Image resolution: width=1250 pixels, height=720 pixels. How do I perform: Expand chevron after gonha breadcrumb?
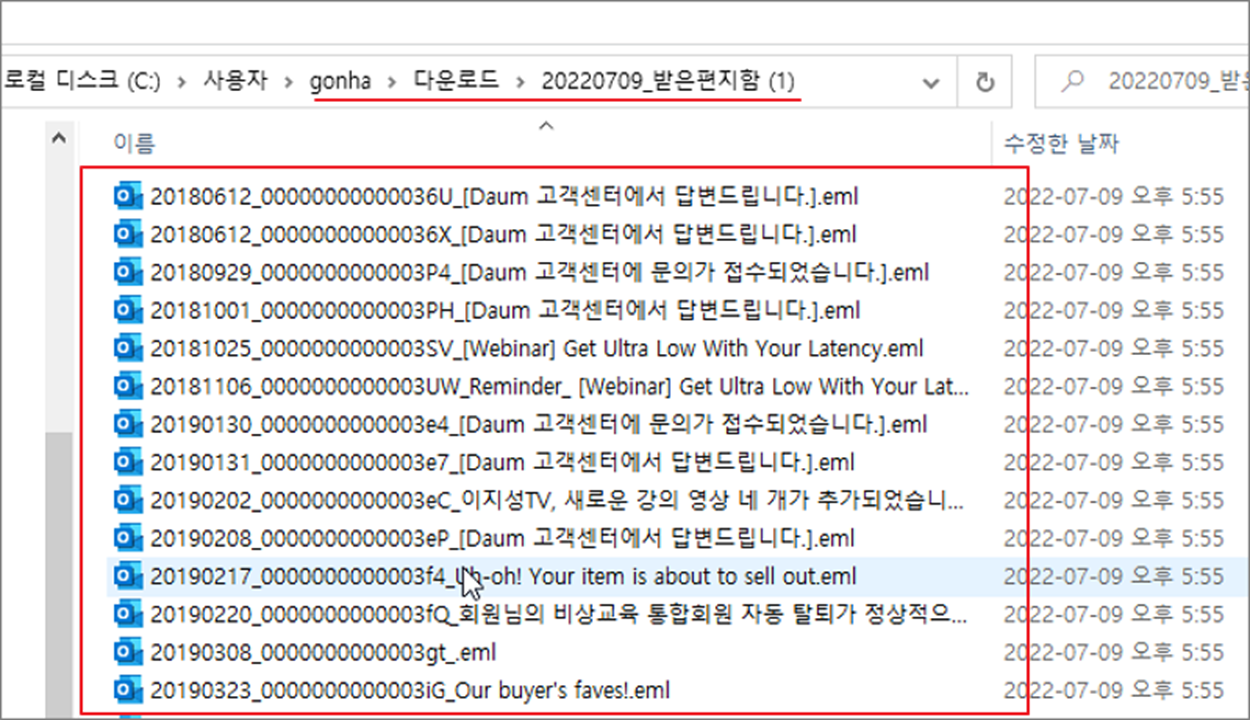pyautogui.click(x=392, y=83)
